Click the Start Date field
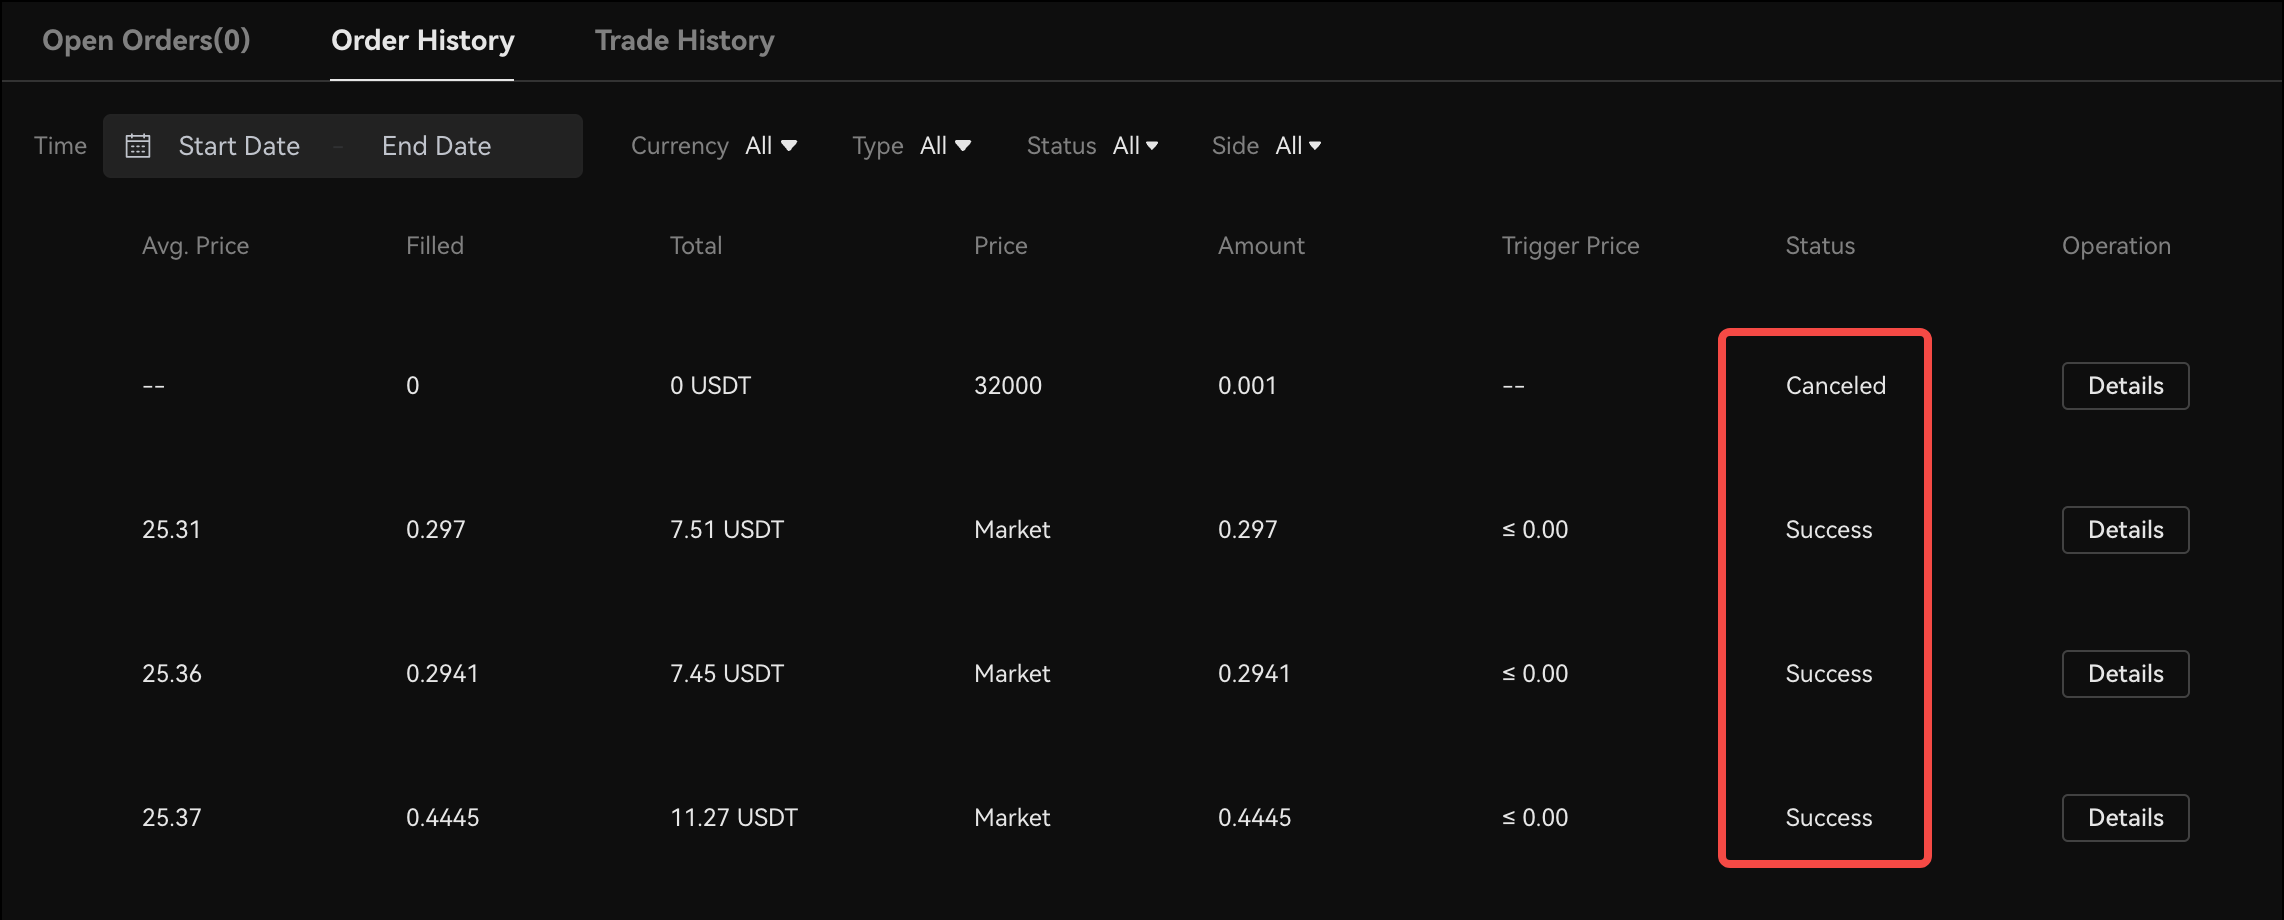This screenshot has width=2284, height=920. tap(239, 146)
